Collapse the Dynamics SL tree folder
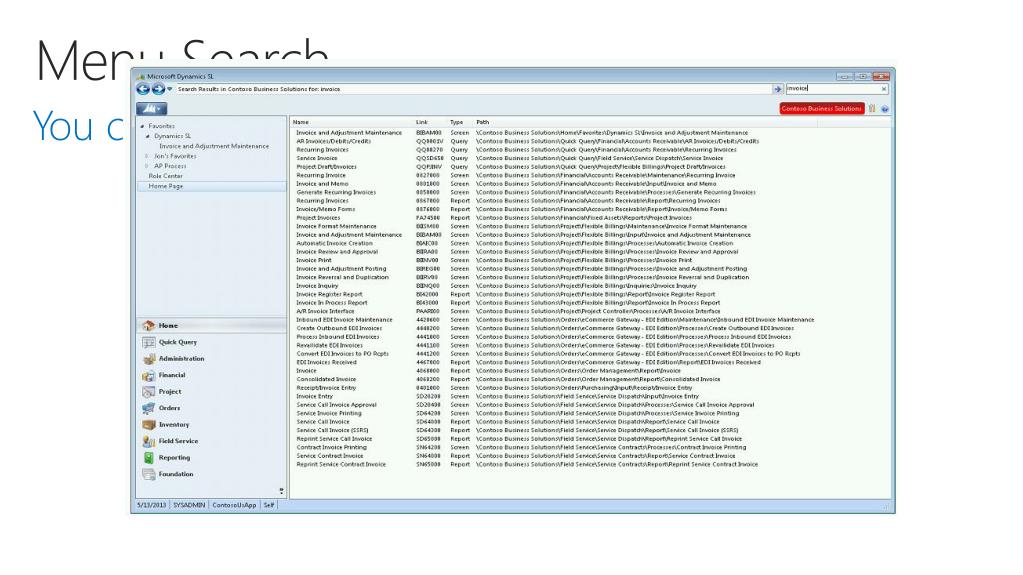1023x575 pixels. coord(148,136)
